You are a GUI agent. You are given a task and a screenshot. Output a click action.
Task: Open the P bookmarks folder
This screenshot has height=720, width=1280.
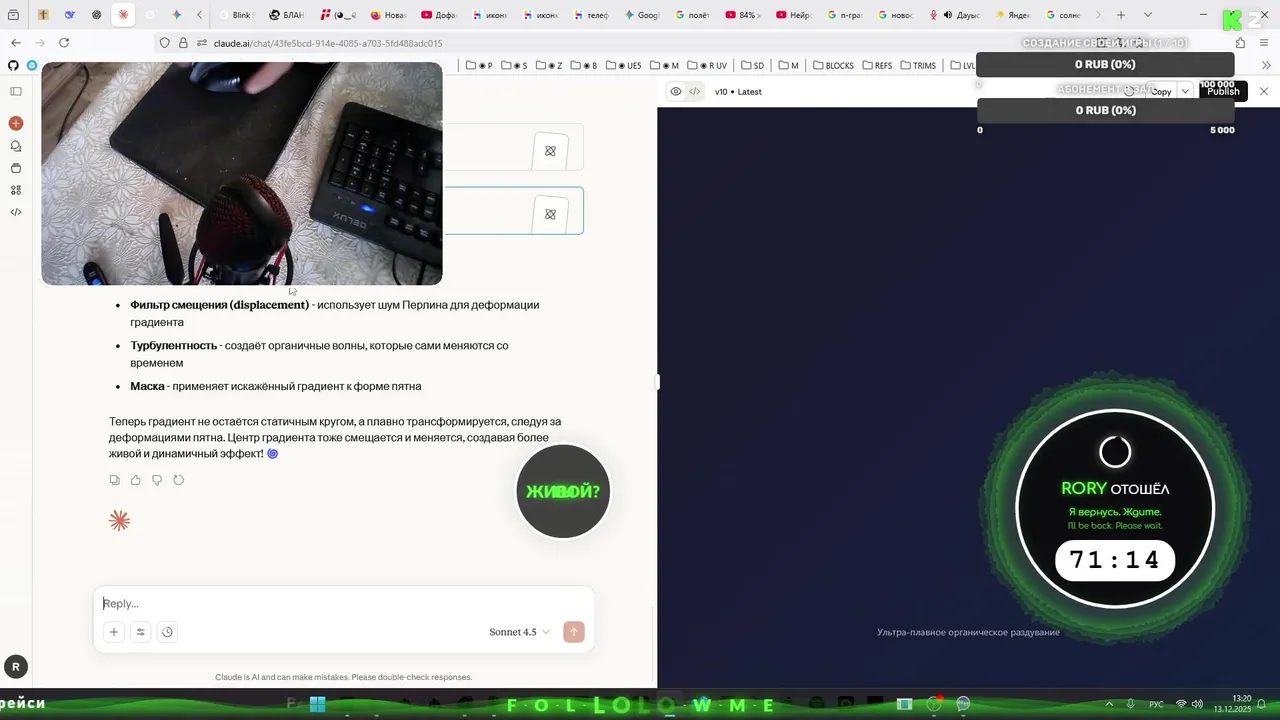479,65
